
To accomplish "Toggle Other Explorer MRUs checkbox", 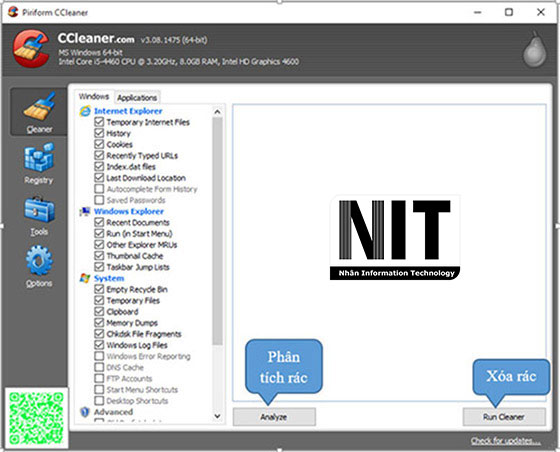I will (99, 244).
